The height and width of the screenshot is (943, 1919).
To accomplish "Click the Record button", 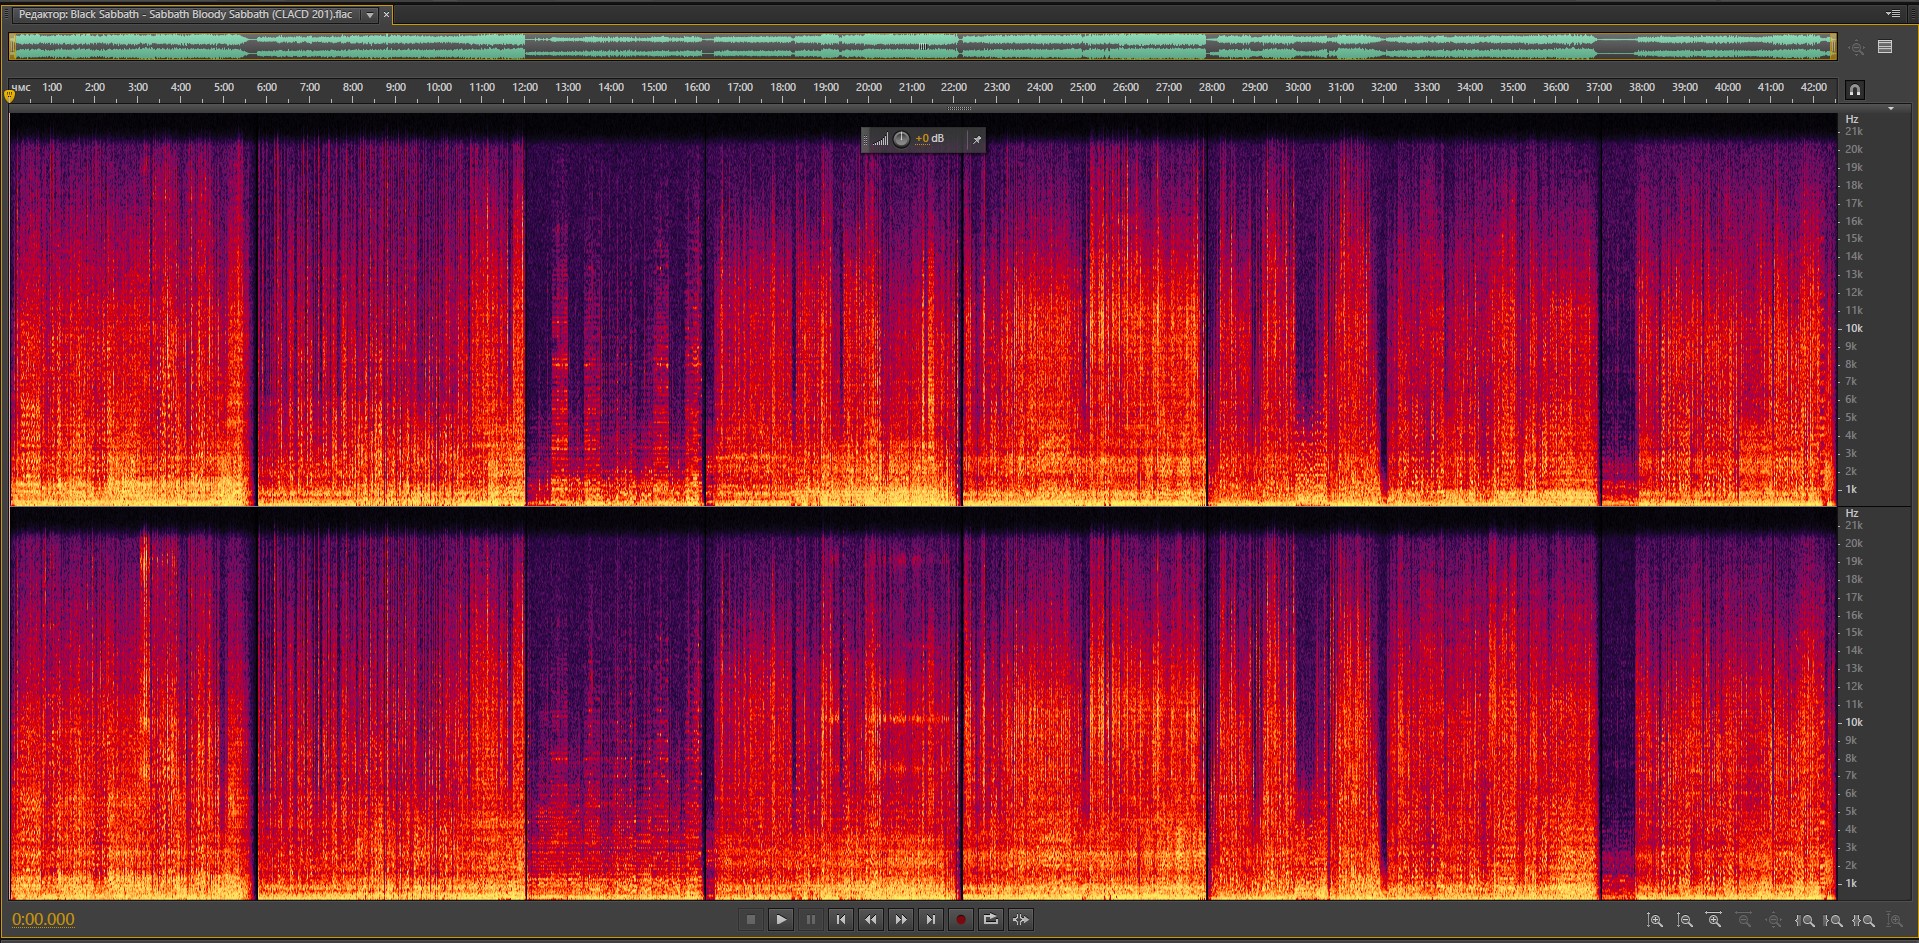I will pos(960,920).
